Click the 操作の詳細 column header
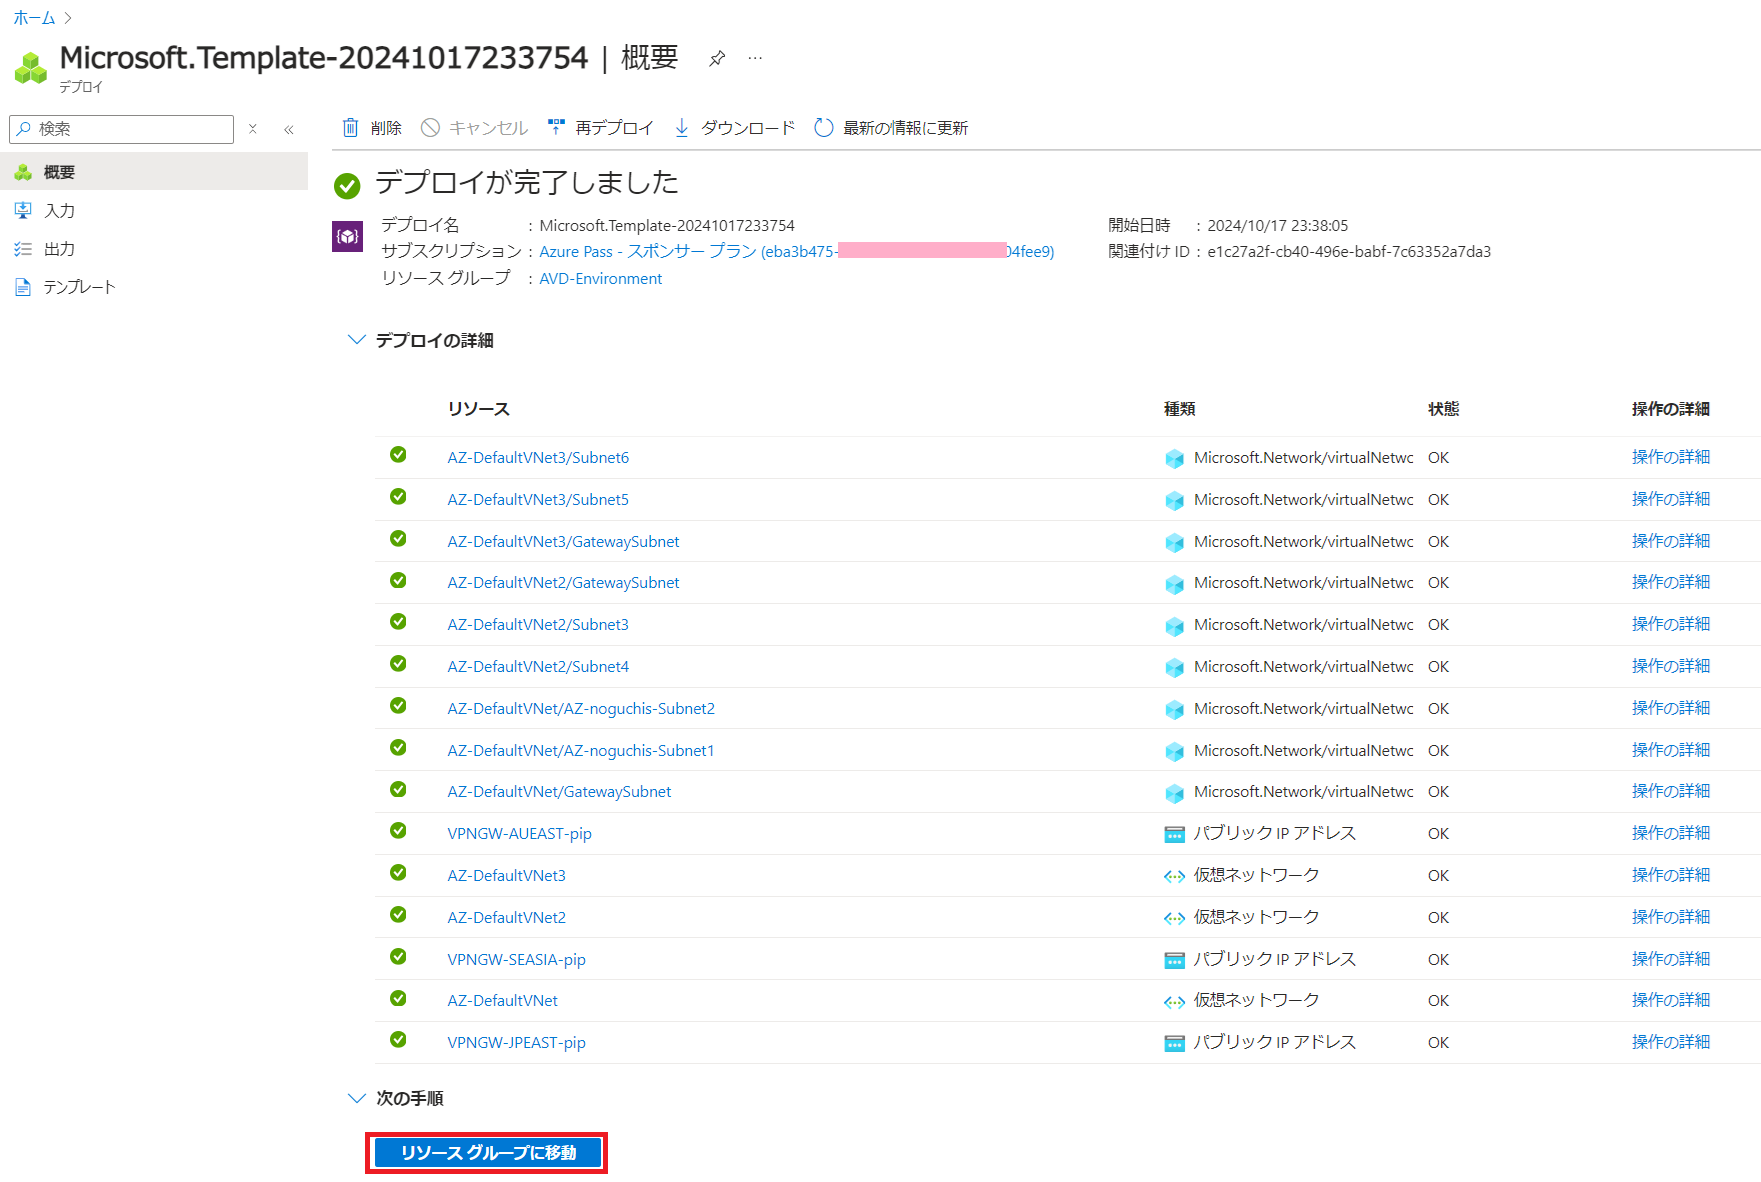Screen dimensions: 1761x1182 coord(1671,409)
